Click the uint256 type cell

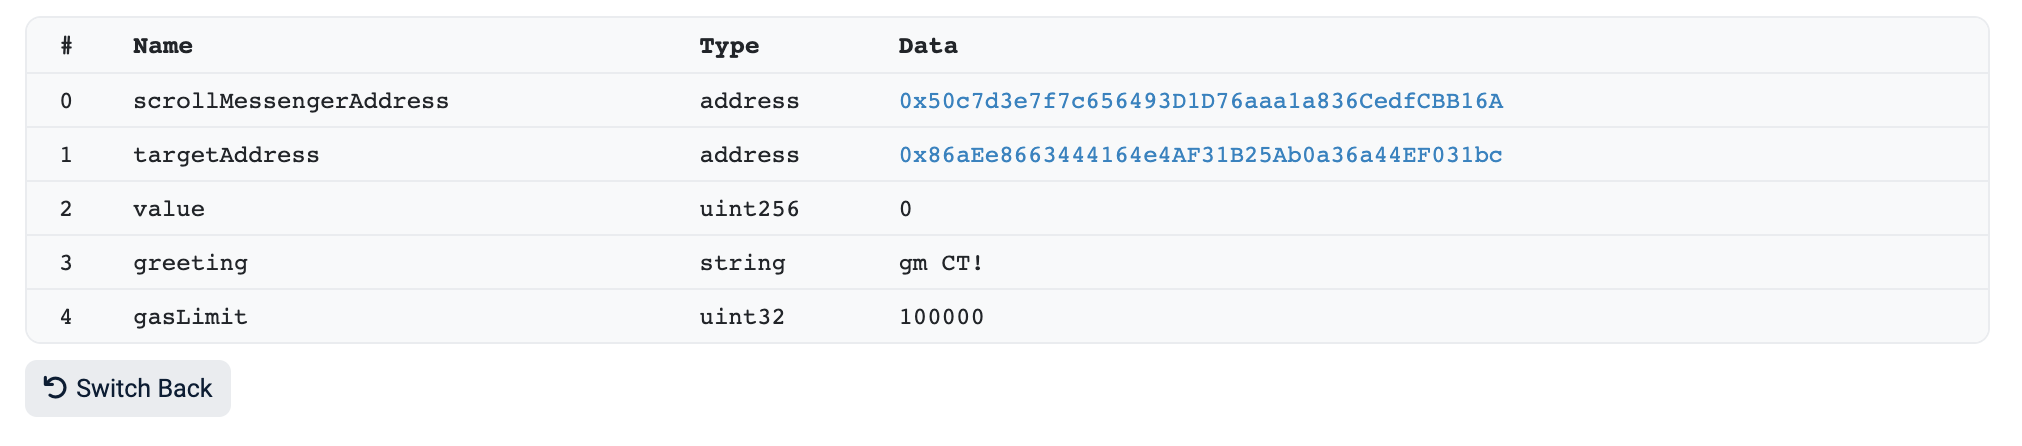[x=749, y=209]
